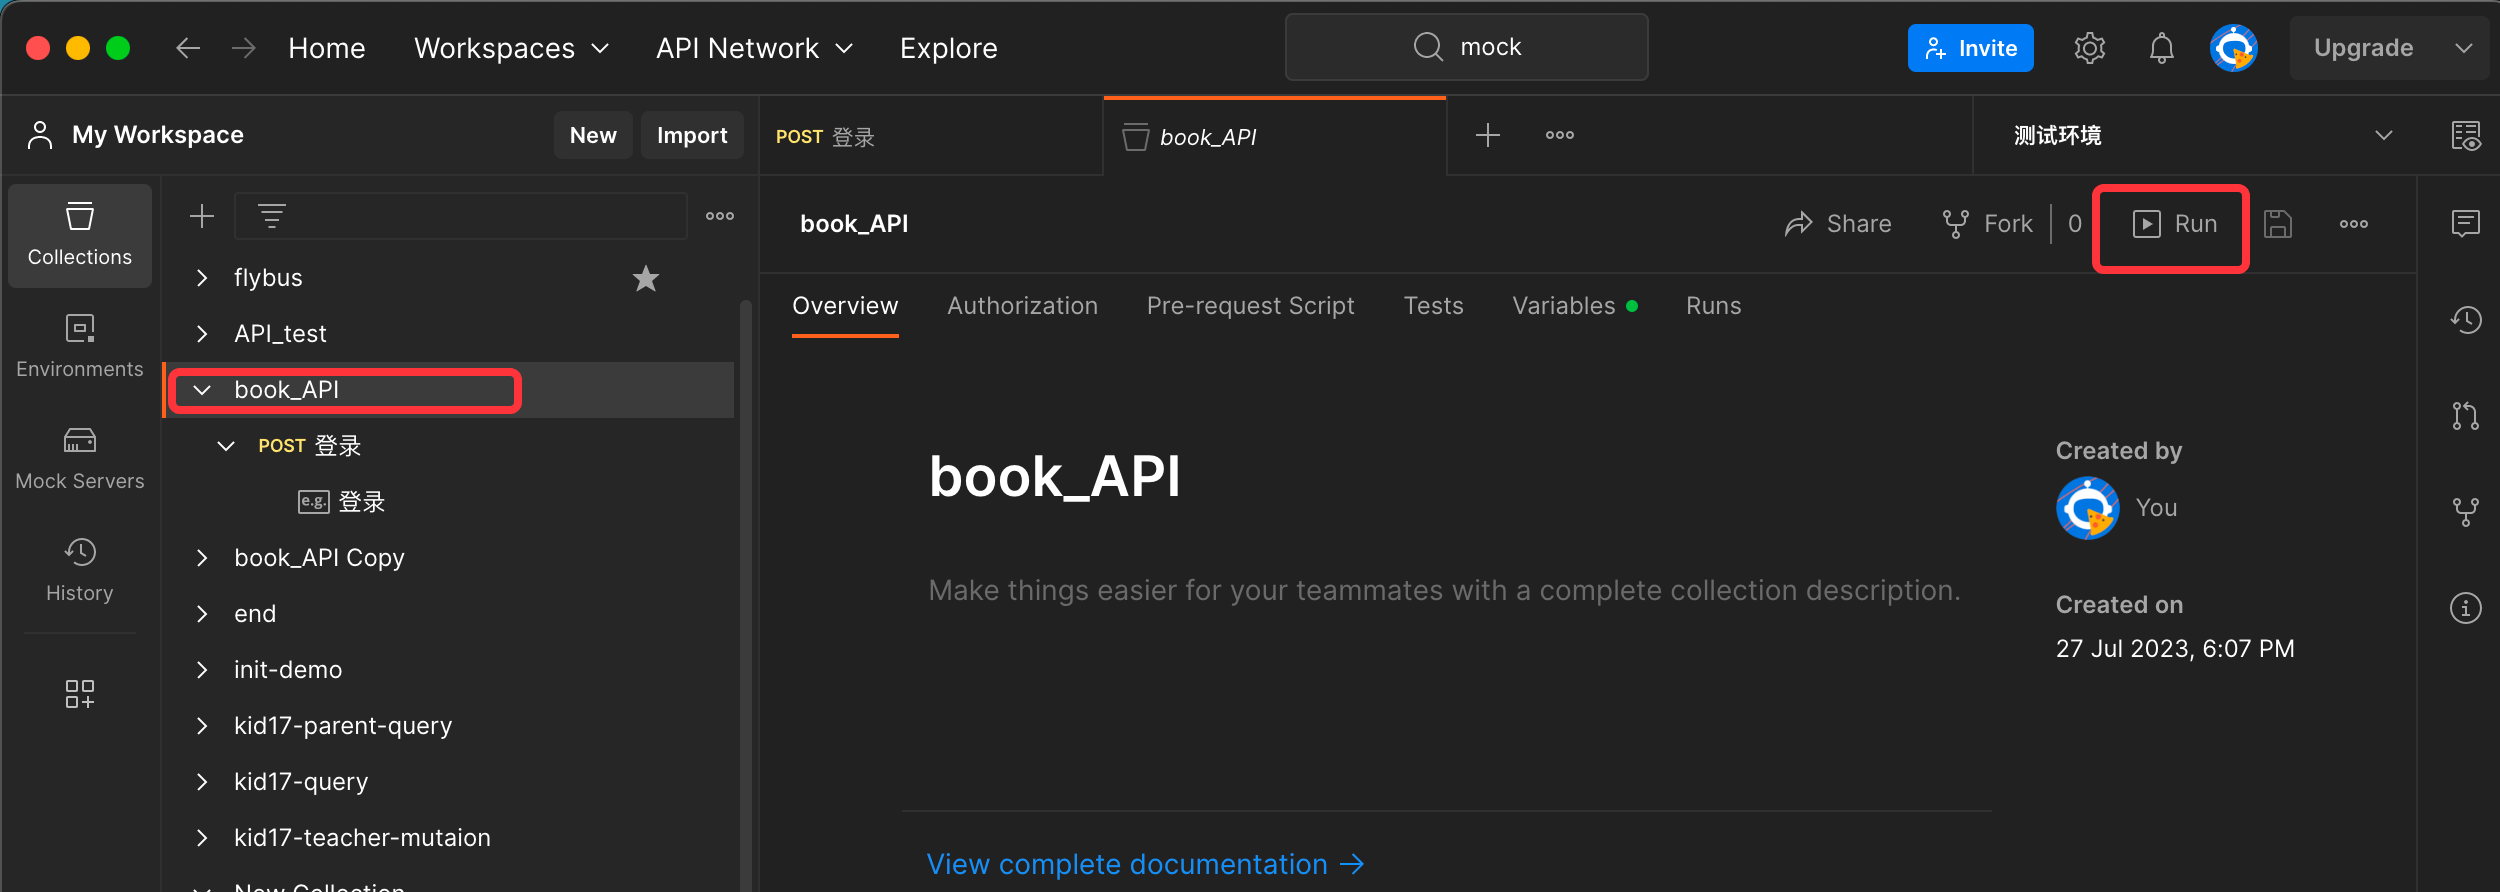The height and width of the screenshot is (892, 2500).
Task: Switch to the Authorization tab
Action: coord(1022,306)
